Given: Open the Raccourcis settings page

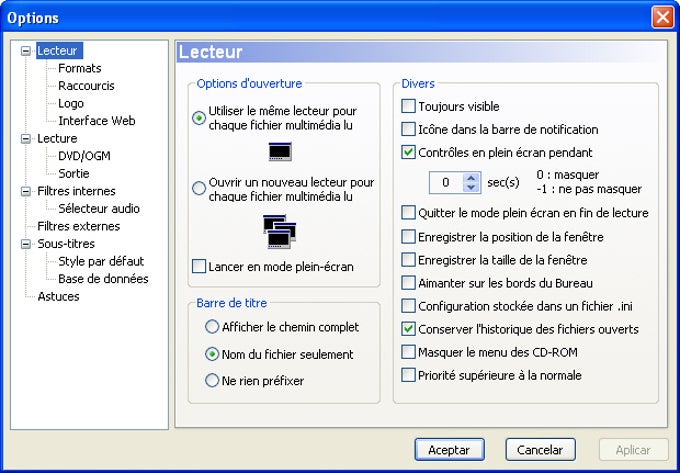Looking at the screenshot, I should tap(86, 86).
